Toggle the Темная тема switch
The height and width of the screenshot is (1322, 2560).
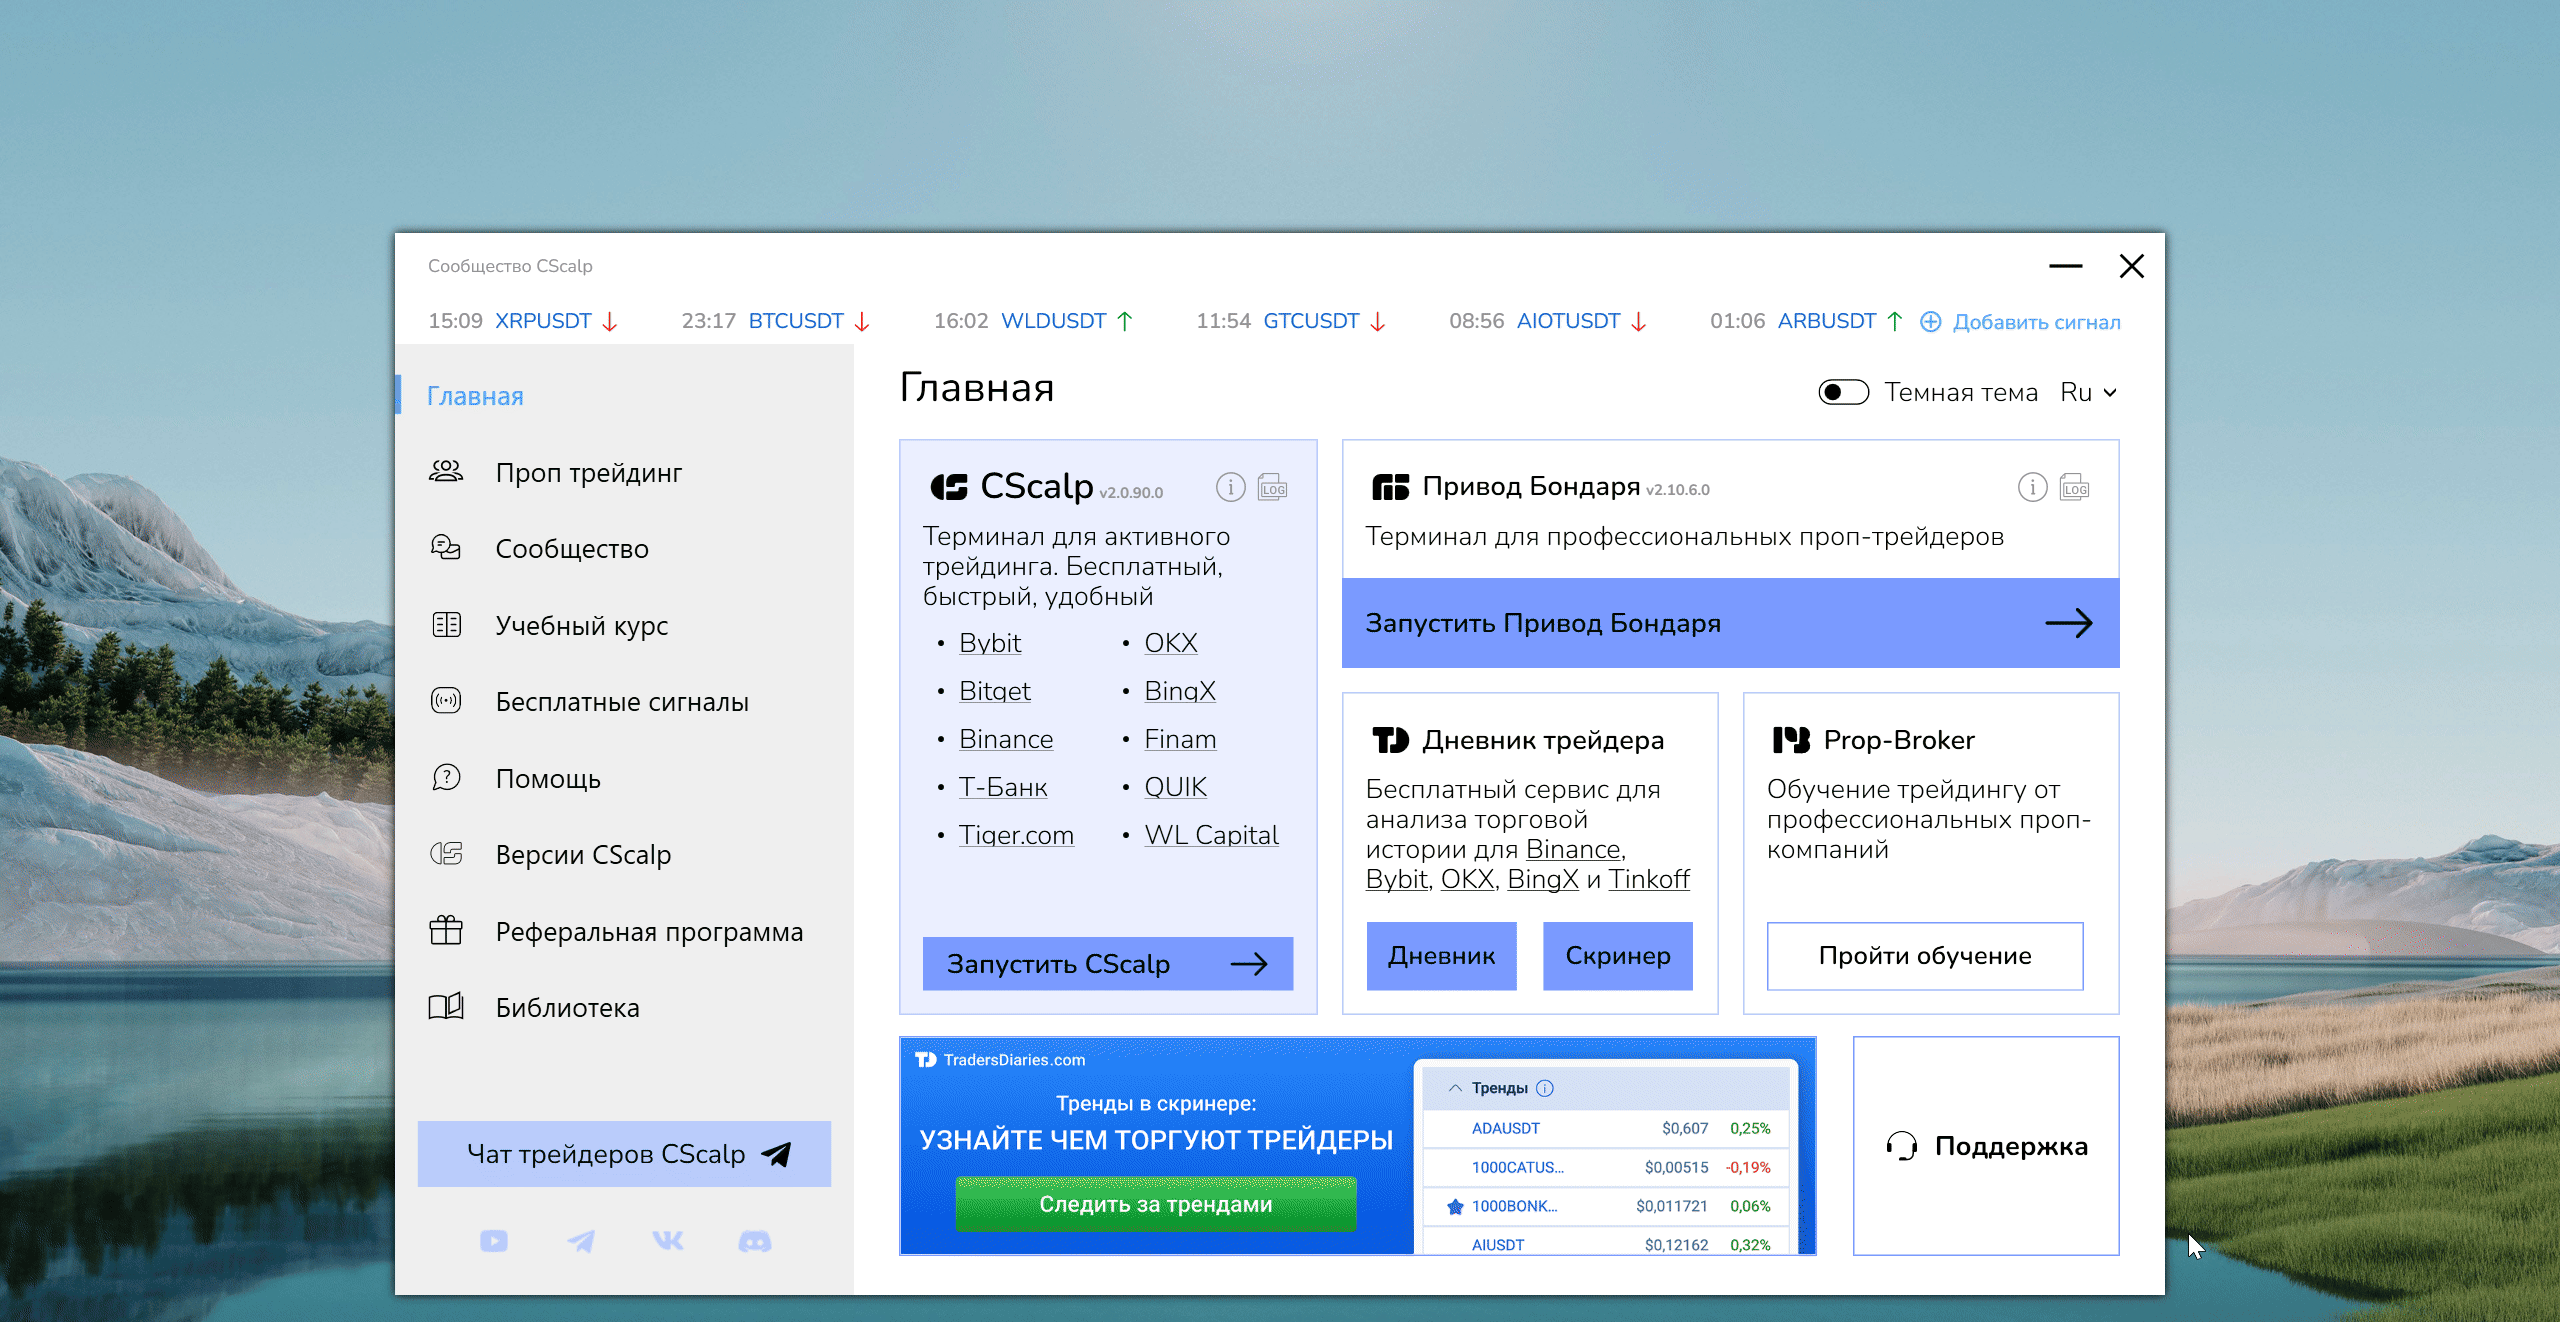point(1843,392)
